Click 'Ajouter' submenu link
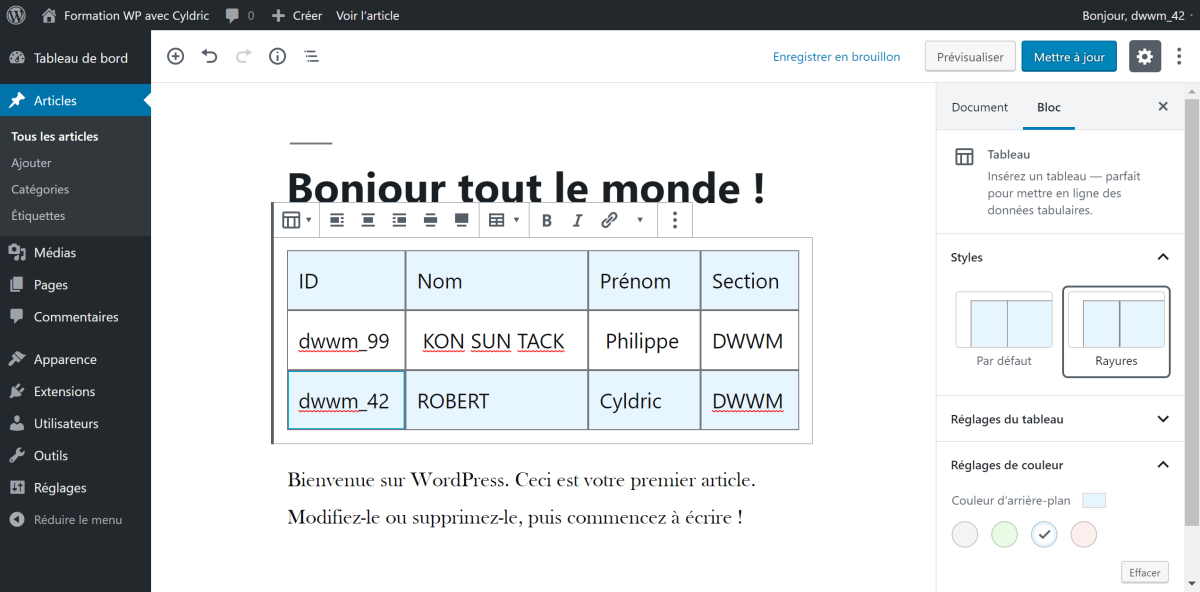Screen dimensions: 1200x592 pos(31,163)
